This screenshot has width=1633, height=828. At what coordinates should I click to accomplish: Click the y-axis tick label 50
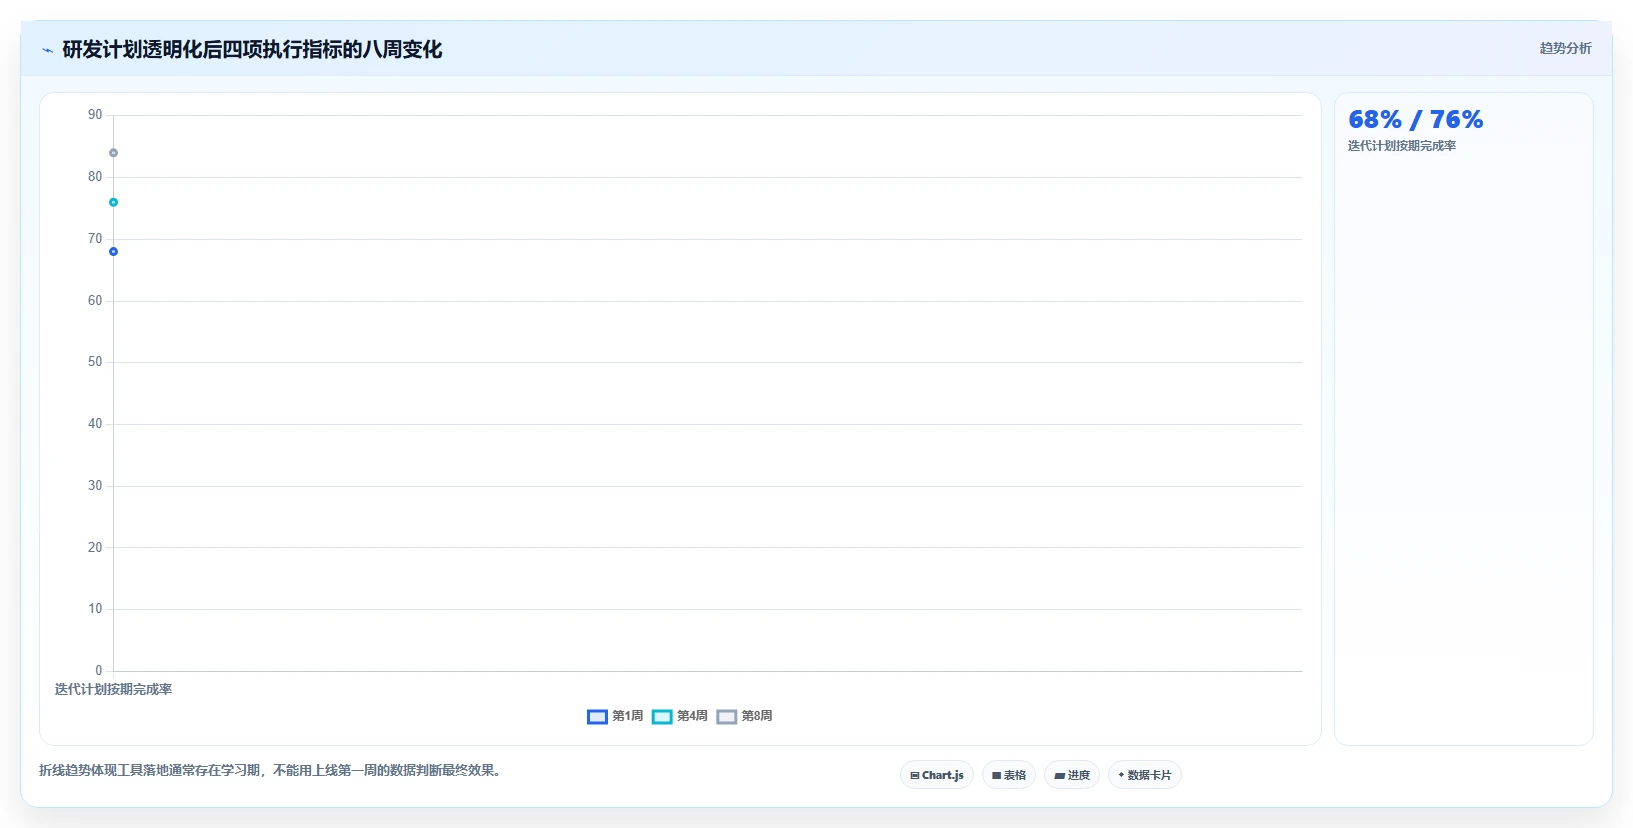point(95,362)
